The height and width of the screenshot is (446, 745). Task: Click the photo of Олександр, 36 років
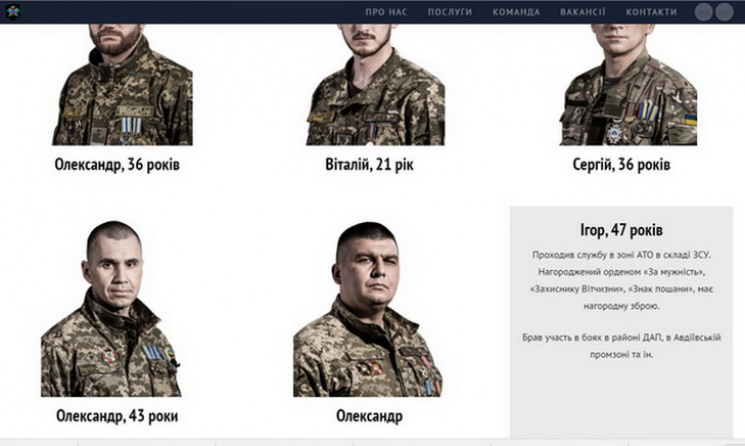coord(123,85)
